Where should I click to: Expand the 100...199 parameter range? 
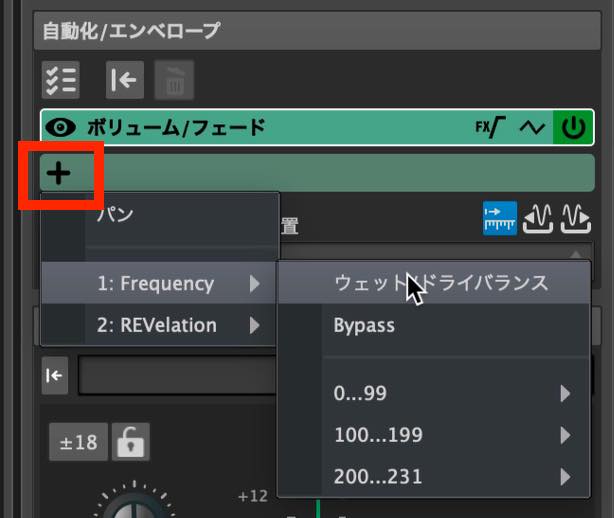(x=434, y=435)
